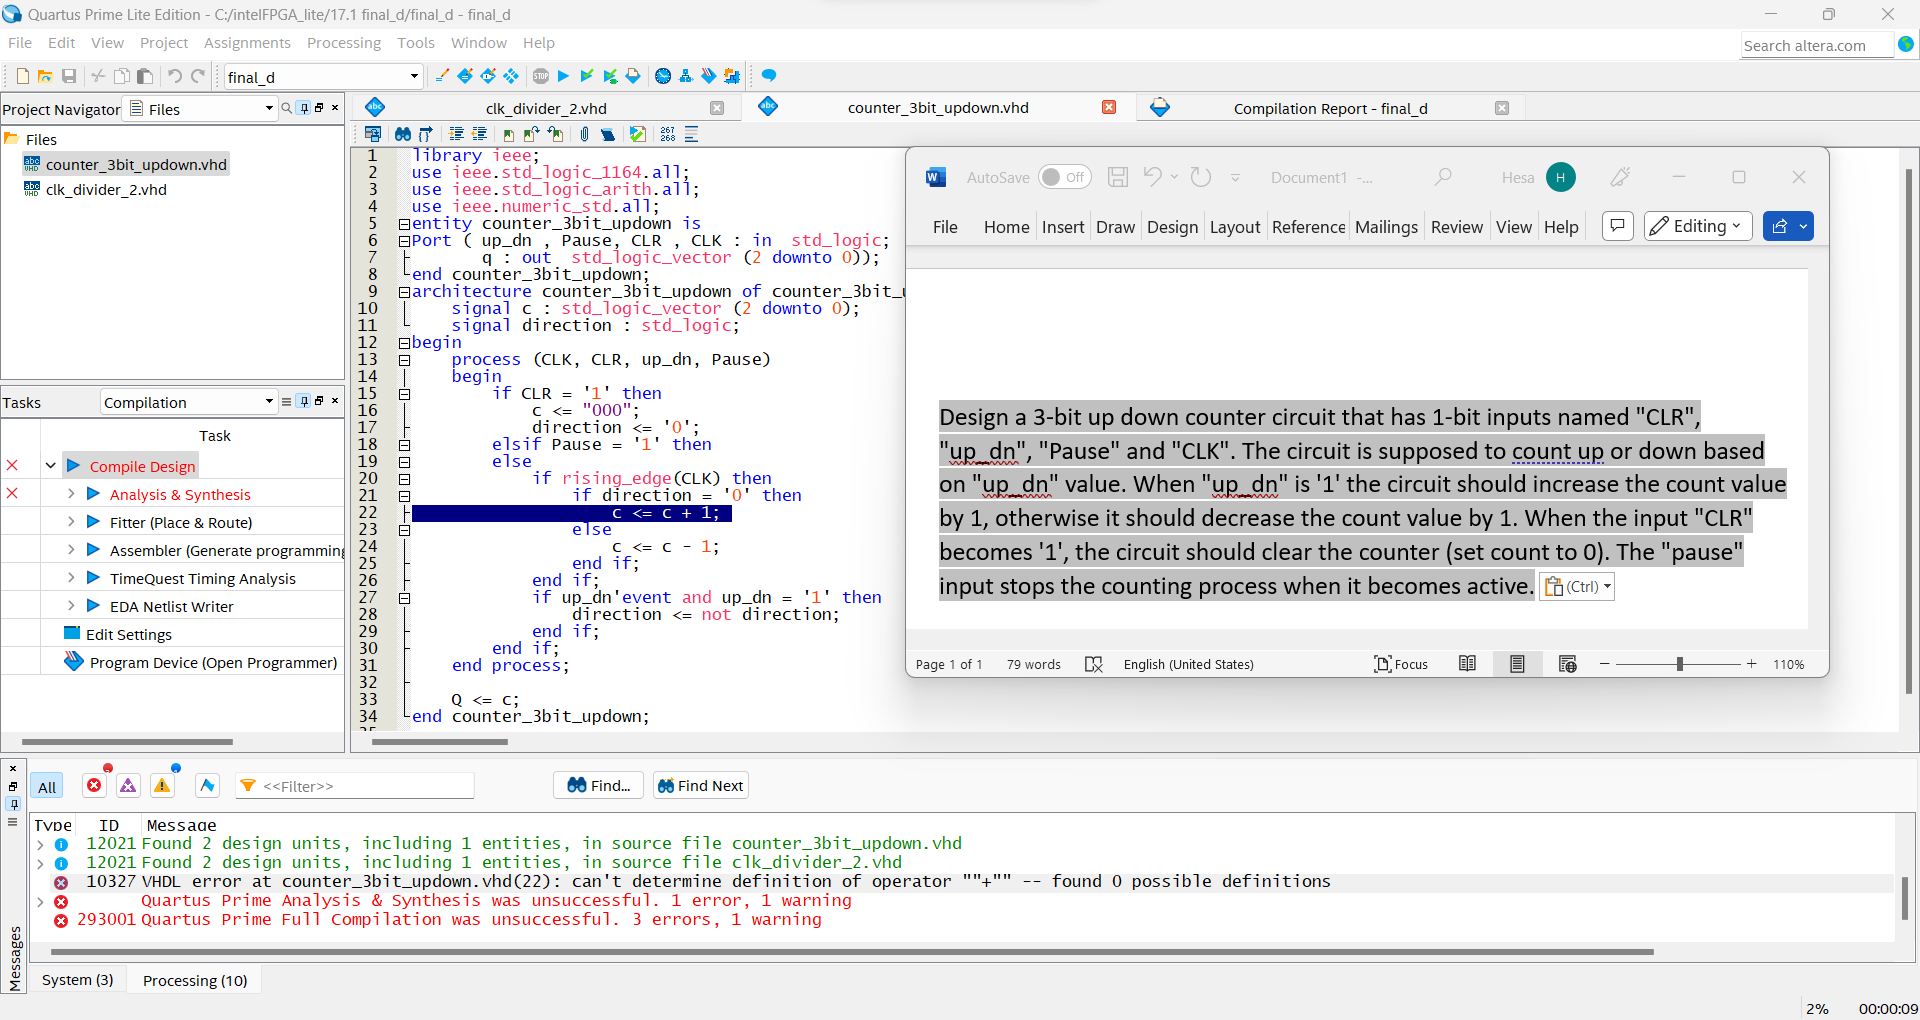Expand the Fitter (Place & Route) task

[x=71, y=521]
